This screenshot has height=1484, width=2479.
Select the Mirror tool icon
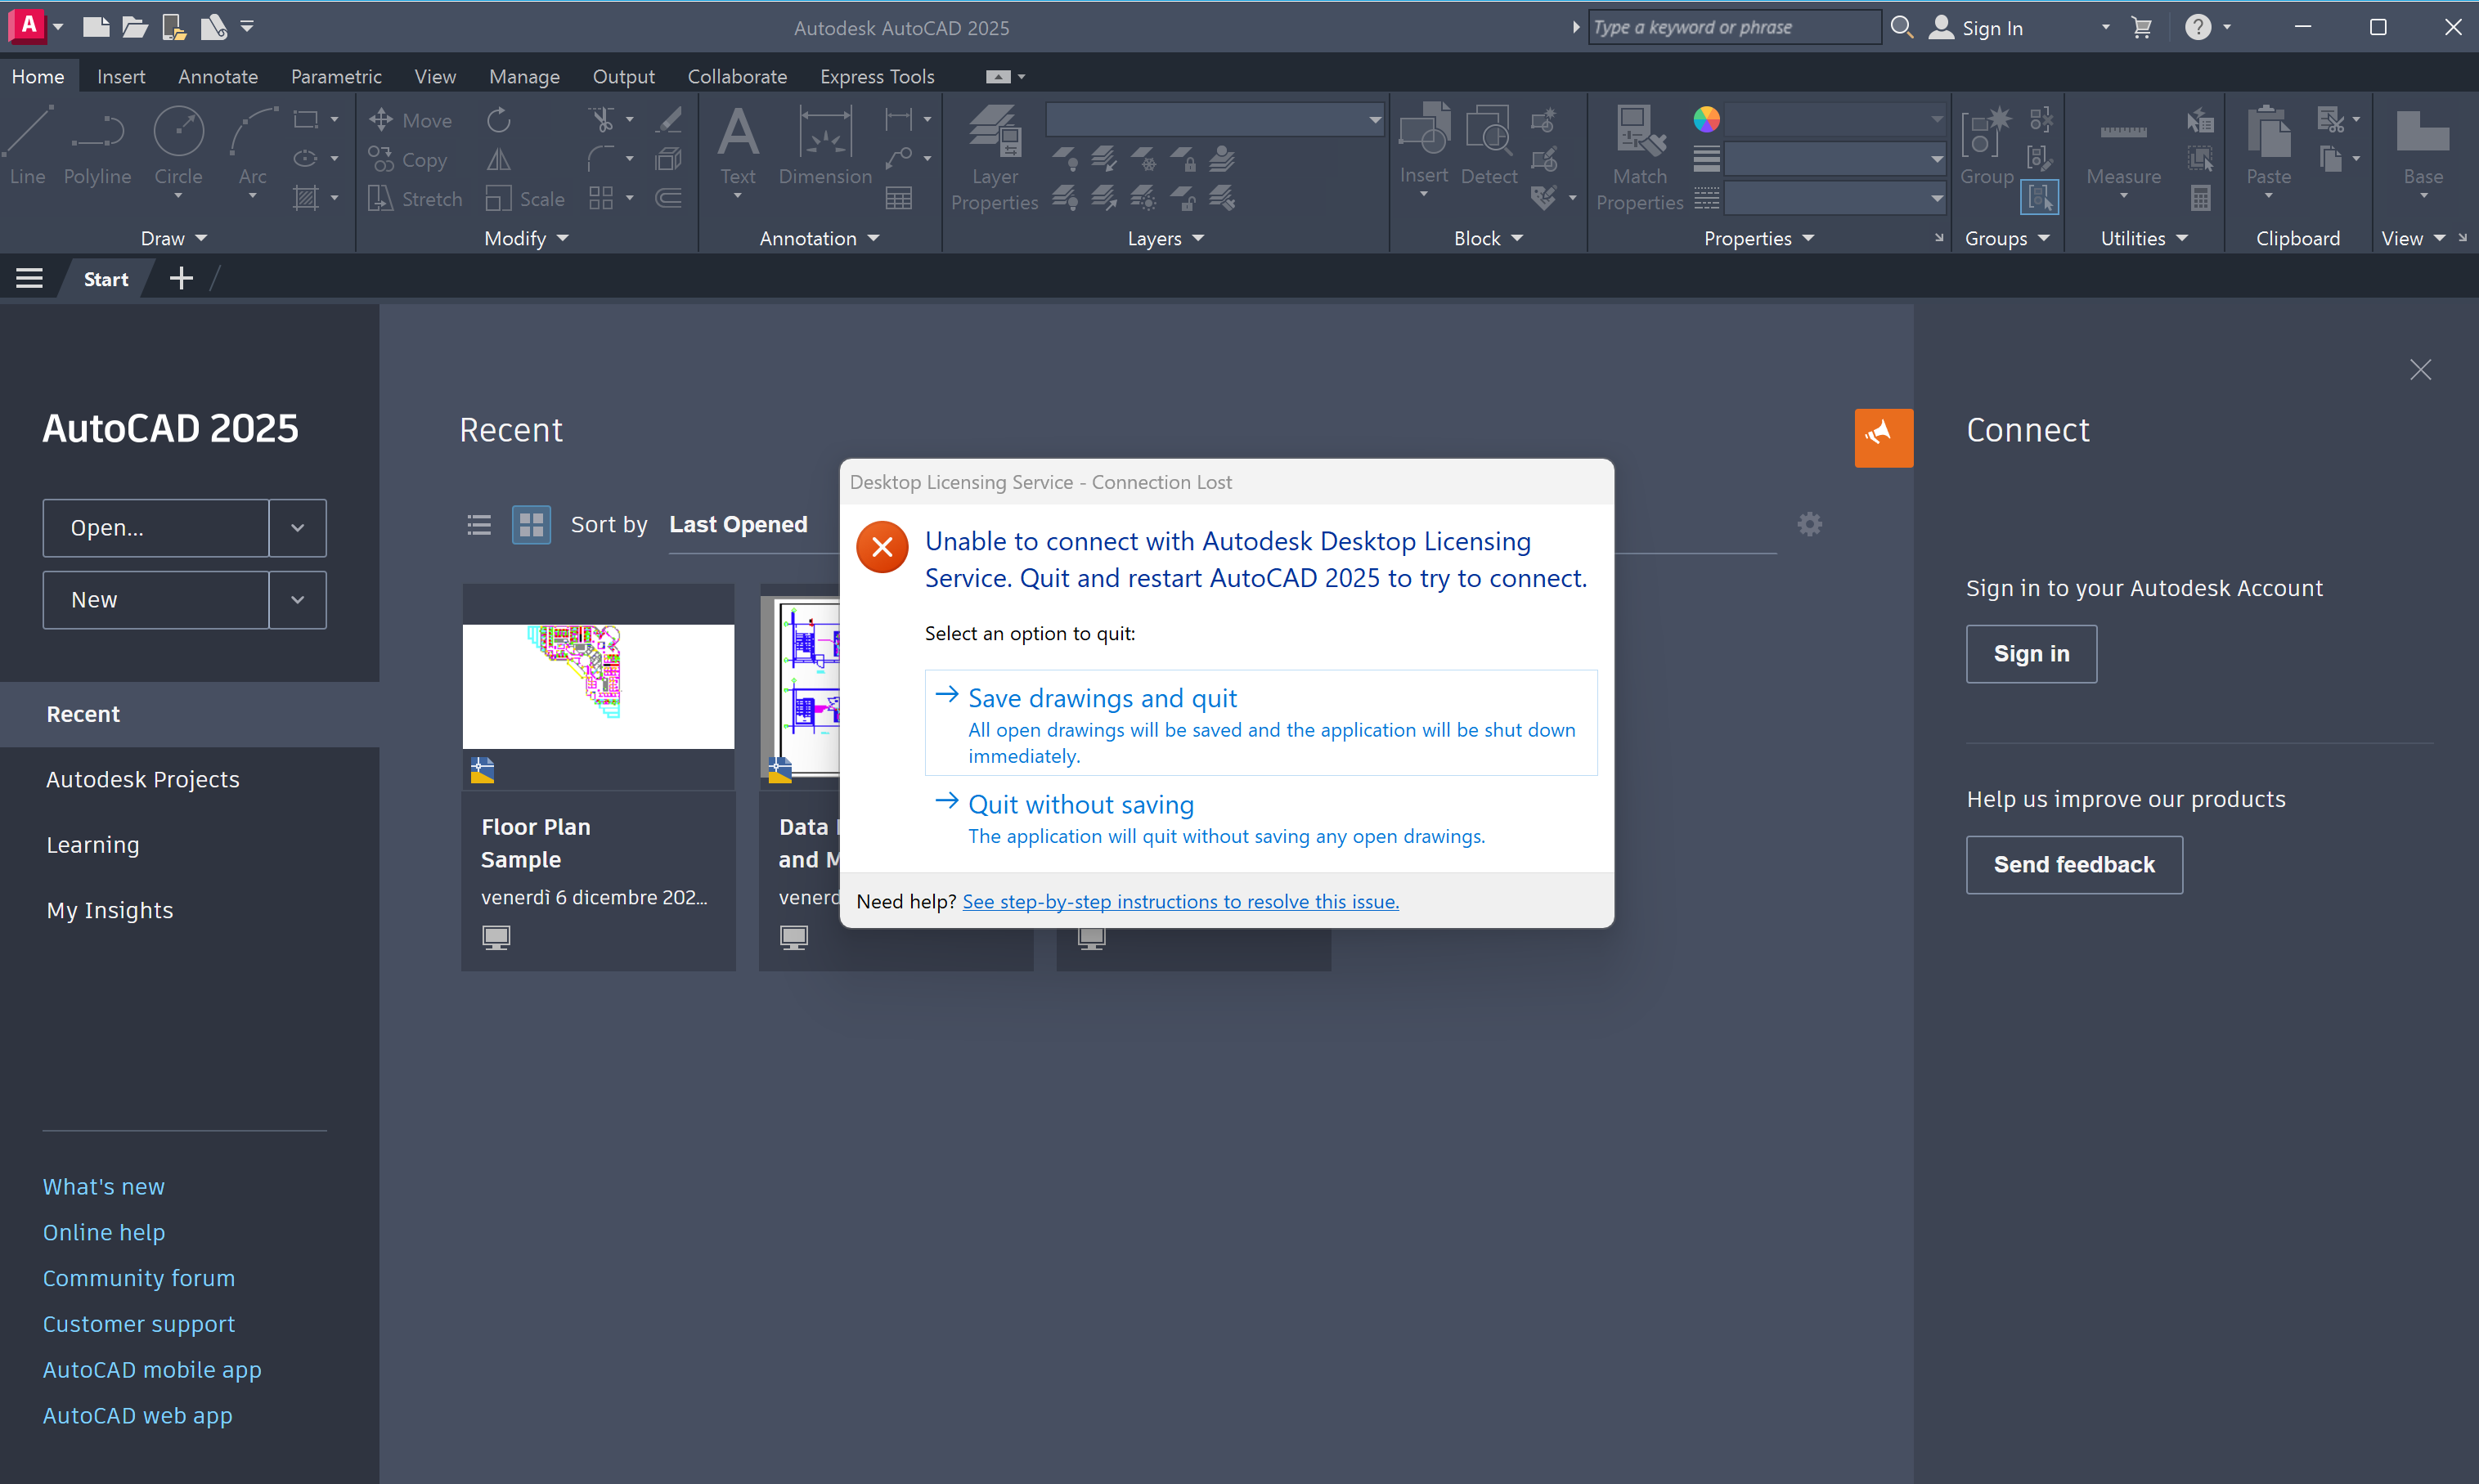tap(498, 160)
